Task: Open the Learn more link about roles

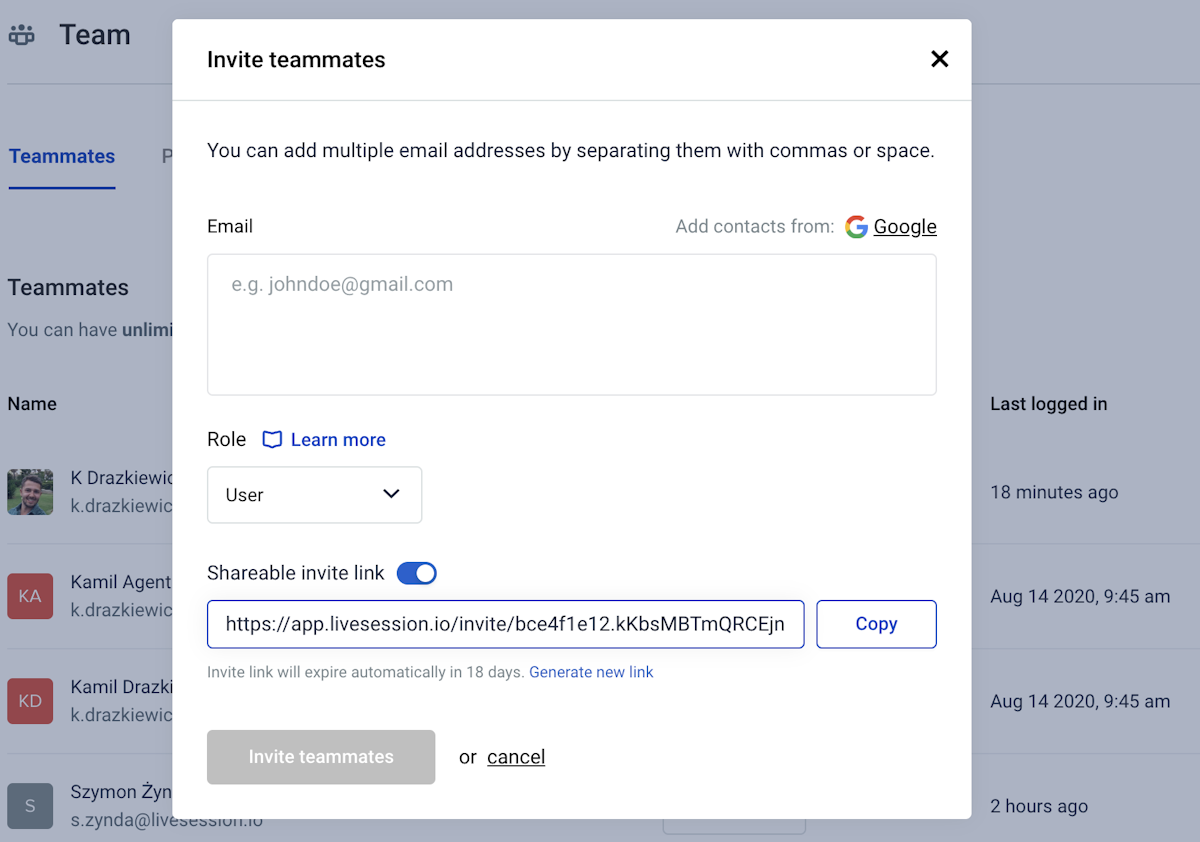Action: tap(338, 440)
